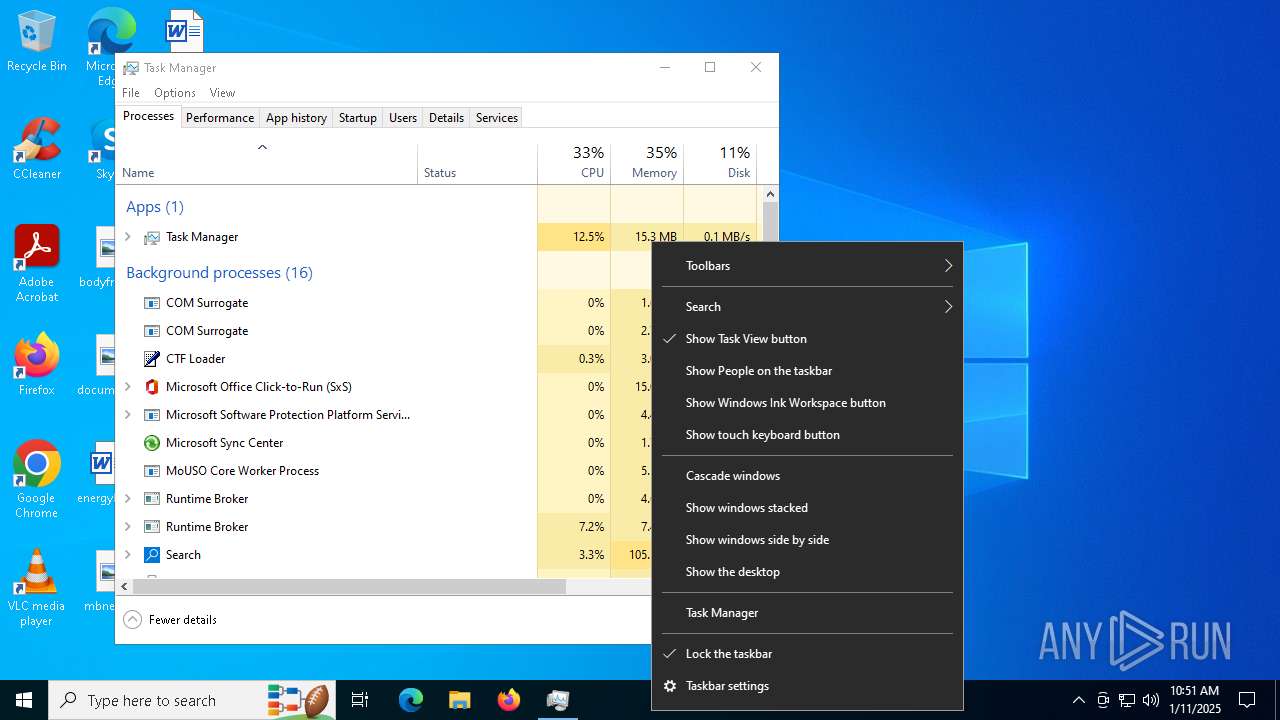Screen dimensions: 1280x720
Task: Open the Recycle Bin desktop icon
Action: [37, 42]
